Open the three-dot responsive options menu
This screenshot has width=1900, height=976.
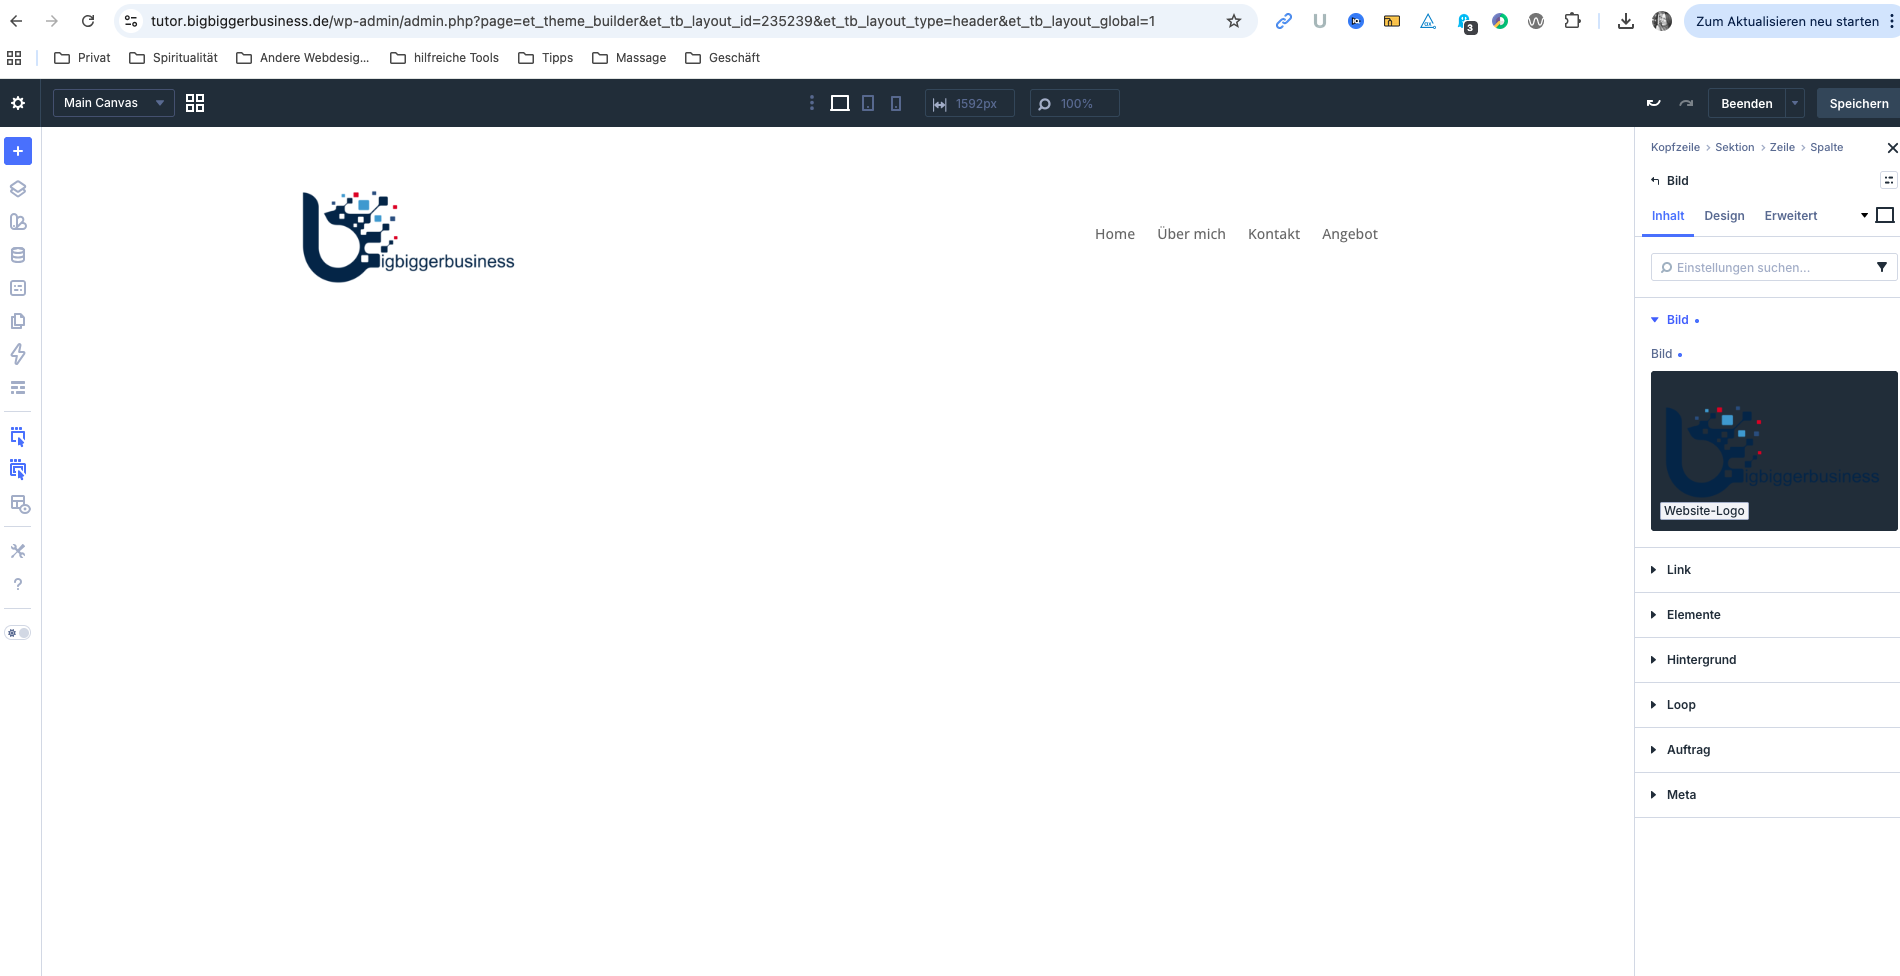click(x=811, y=103)
